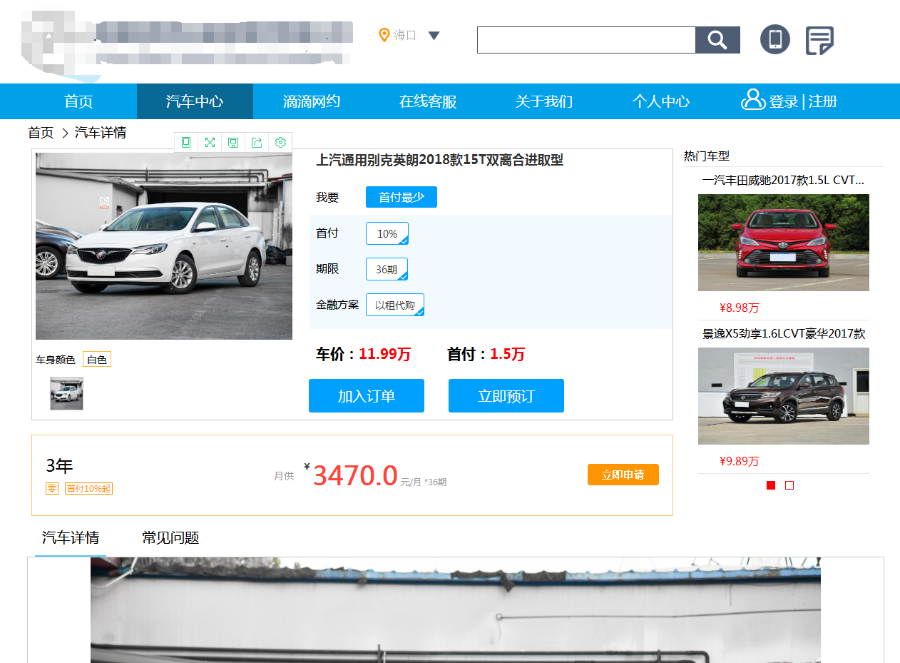Select the second hollow carousel indicator
This screenshot has height=663, width=900.
coord(789,486)
